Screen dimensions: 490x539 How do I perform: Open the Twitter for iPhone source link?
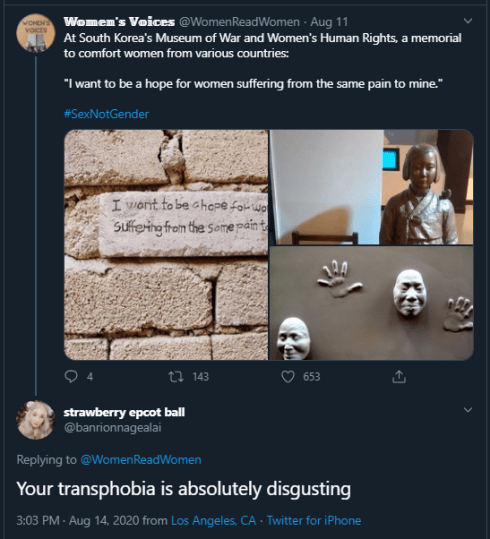314,520
